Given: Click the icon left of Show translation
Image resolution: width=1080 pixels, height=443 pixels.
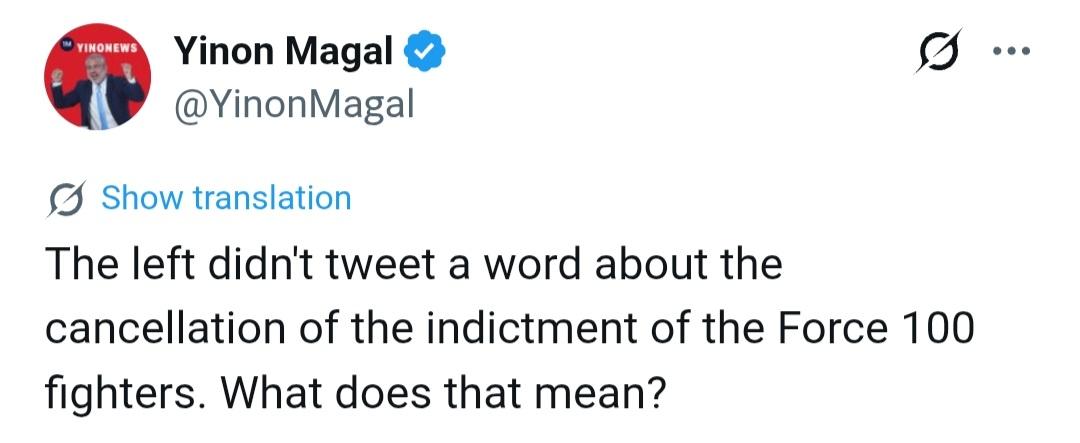Looking at the screenshot, I should (69, 198).
